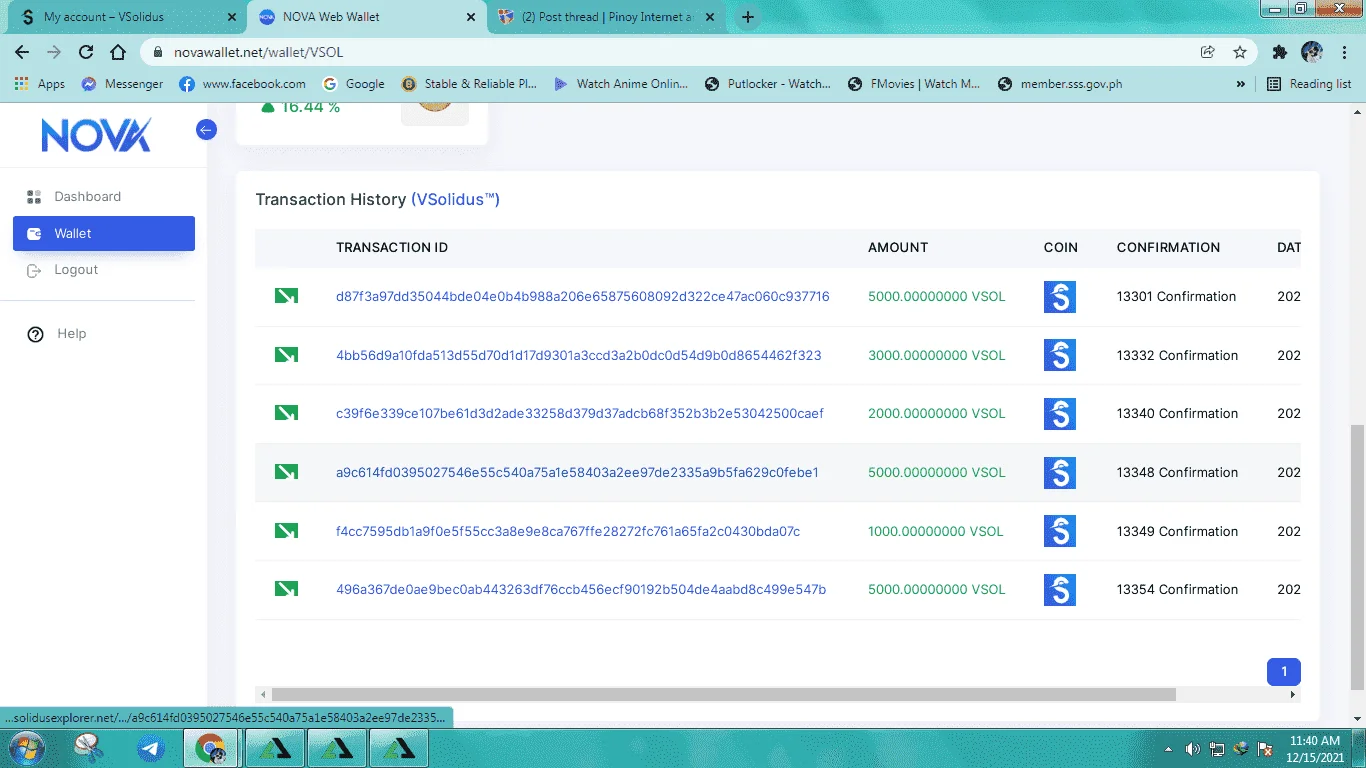Open the transaction ID starting with a9c614fd
1366x768 pixels.
[x=577, y=472]
